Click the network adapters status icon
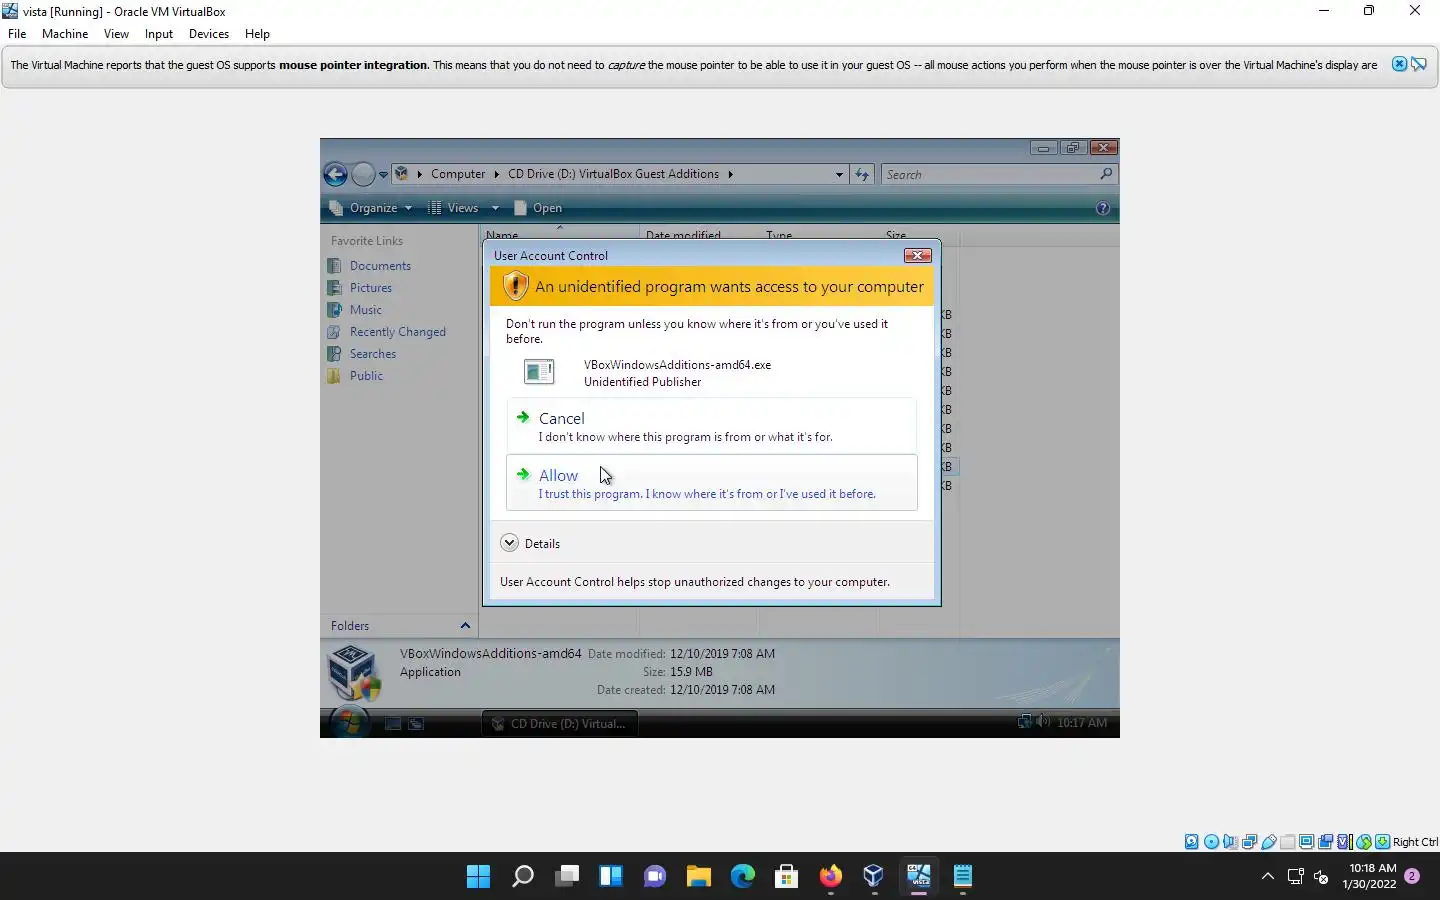This screenshot has height=900, width=1440. [1249, 842]
